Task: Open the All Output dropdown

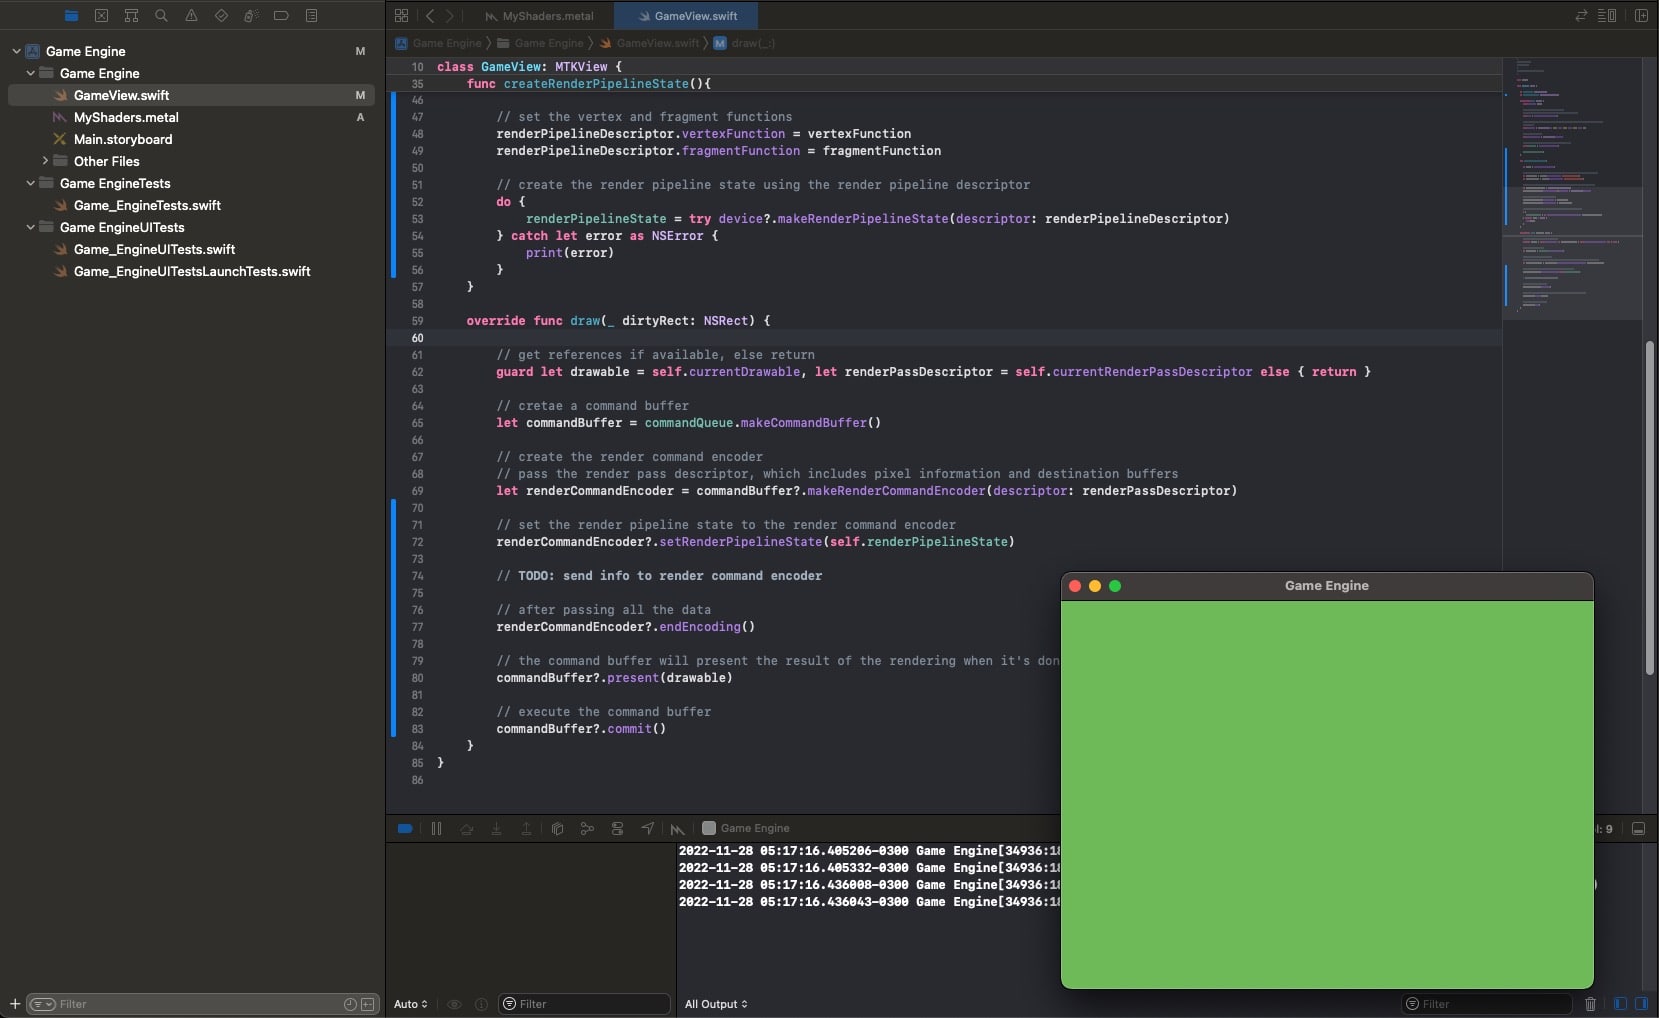Action: tap(716, 1004)
